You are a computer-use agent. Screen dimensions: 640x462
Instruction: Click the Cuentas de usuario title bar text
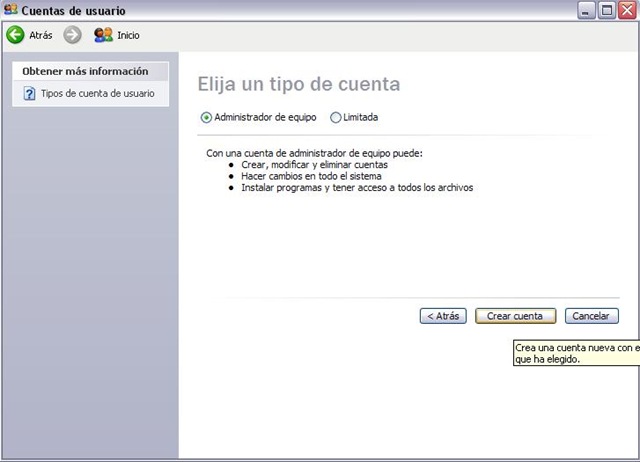[74, 11]
